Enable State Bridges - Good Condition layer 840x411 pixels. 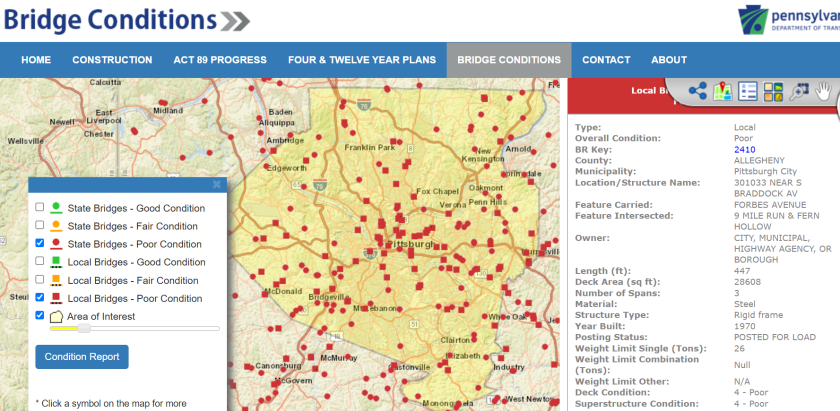pyautogui.click(x=39, y=208)
